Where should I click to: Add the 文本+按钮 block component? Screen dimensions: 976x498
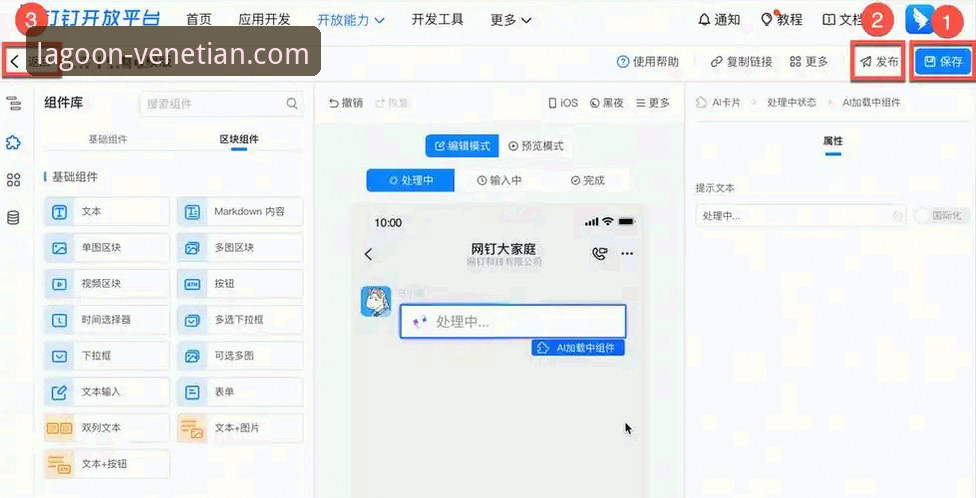click(x=106, y=464)
